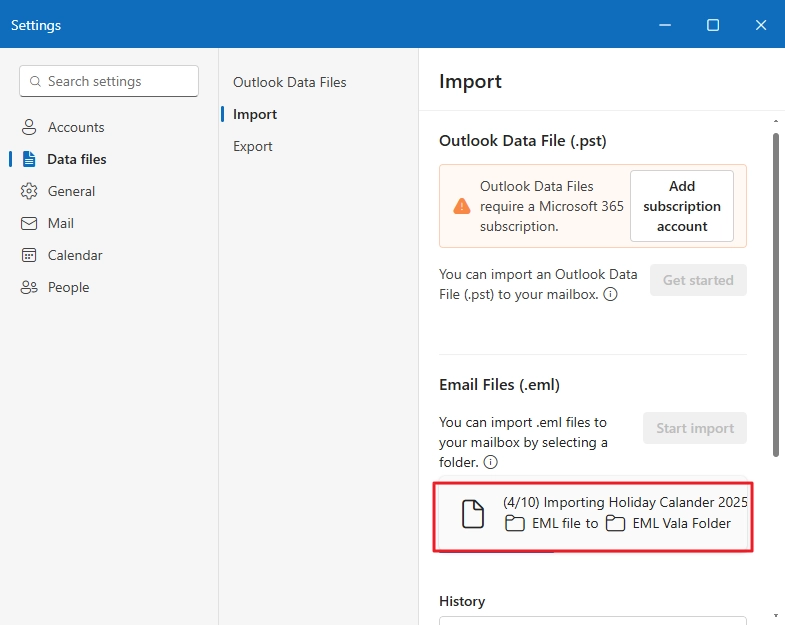Click the Accounts person icon
785x625 pixels.
pos(29,127)
